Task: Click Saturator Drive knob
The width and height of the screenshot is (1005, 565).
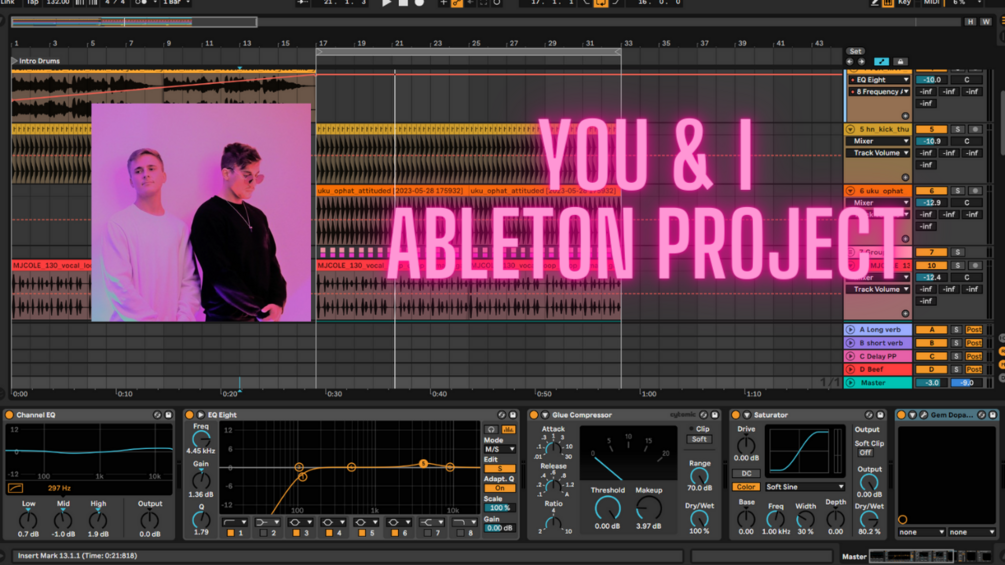Action: pos(745,445)
